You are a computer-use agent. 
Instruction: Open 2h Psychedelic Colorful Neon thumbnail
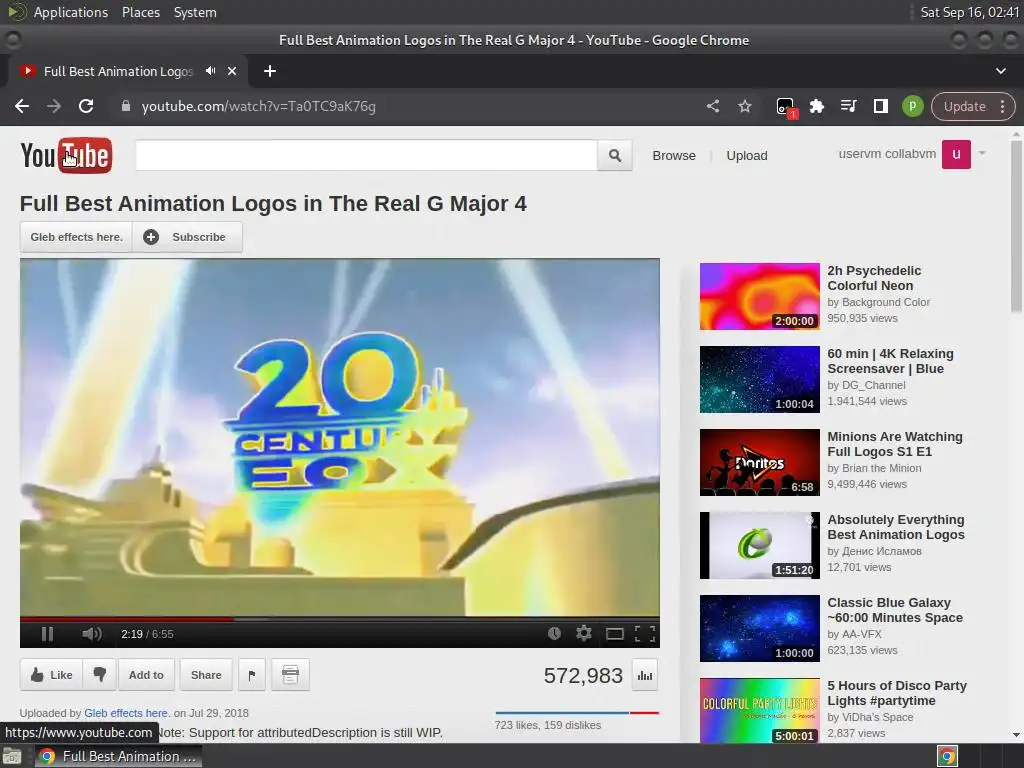tap(760, 296)
